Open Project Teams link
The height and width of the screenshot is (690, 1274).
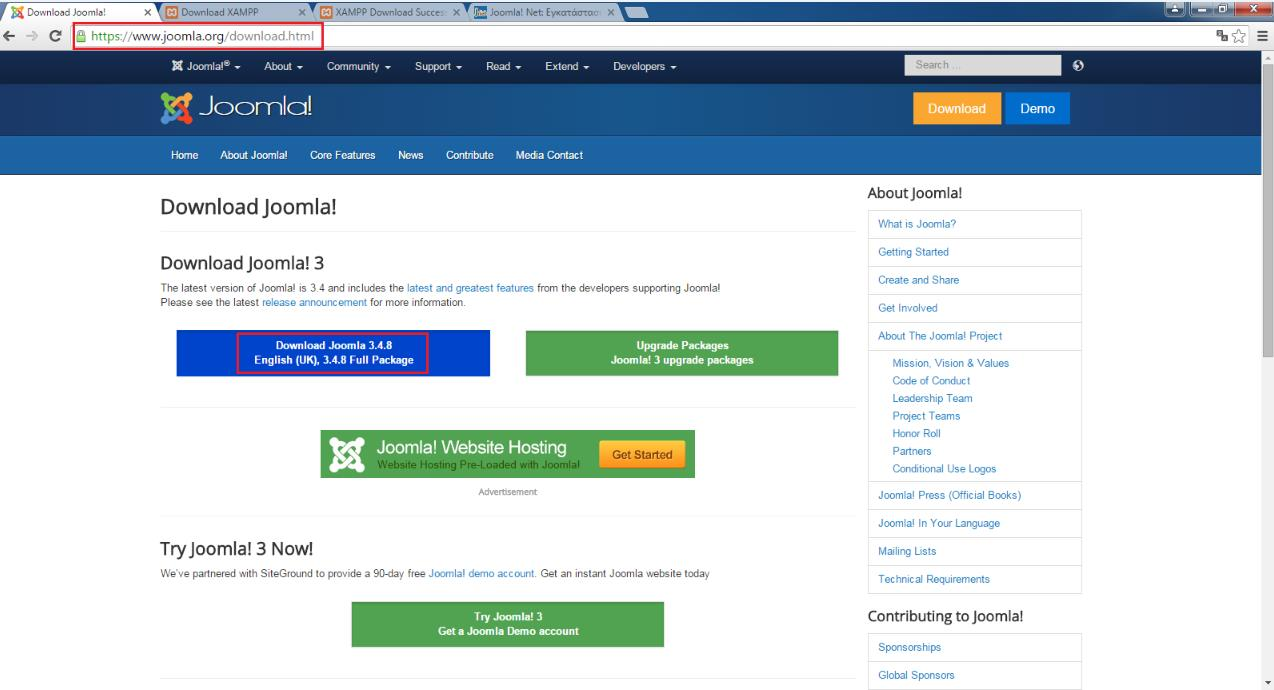[x=926, y=416]
